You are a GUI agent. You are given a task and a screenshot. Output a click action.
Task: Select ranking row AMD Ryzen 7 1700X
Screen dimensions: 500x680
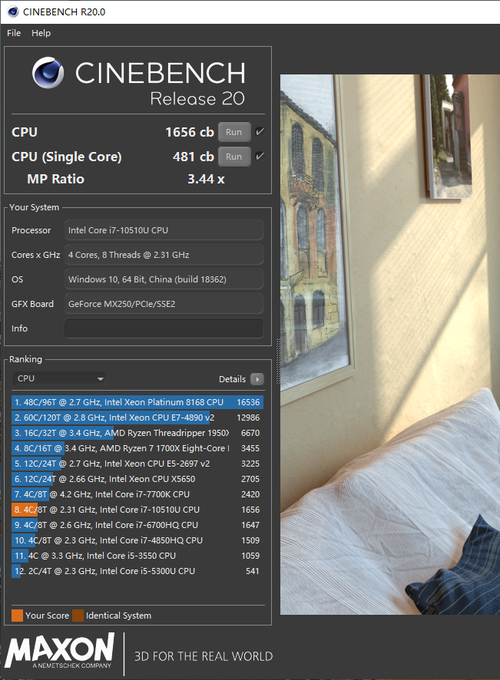pos(137,448)
